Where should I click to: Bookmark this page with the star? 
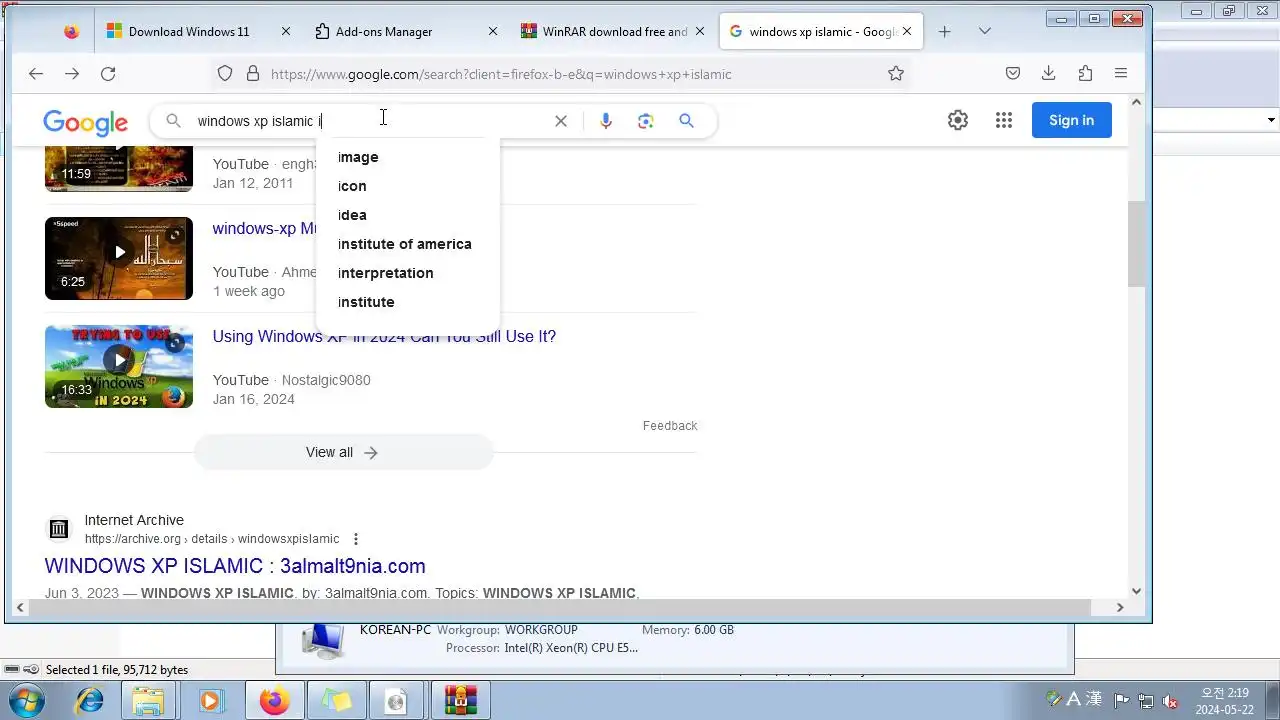point(896,73)
